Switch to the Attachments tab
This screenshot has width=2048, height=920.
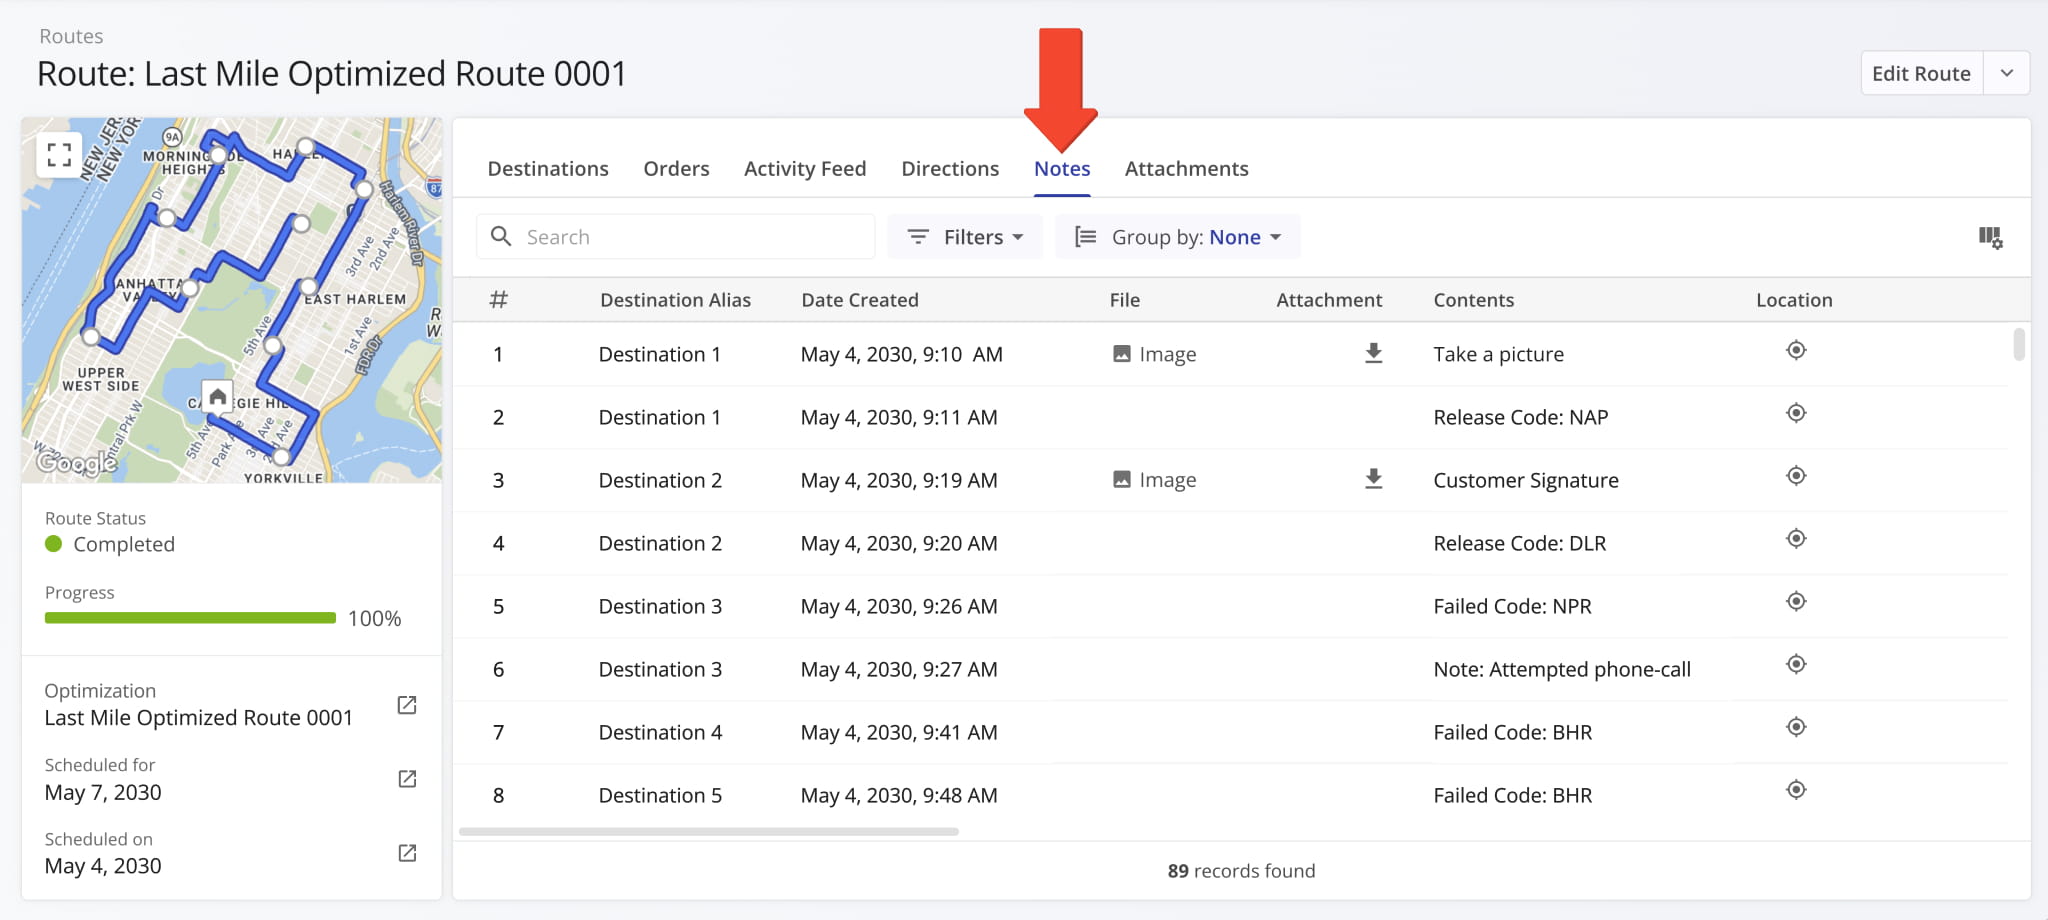pyautogui.click(x=1186, y=169)
